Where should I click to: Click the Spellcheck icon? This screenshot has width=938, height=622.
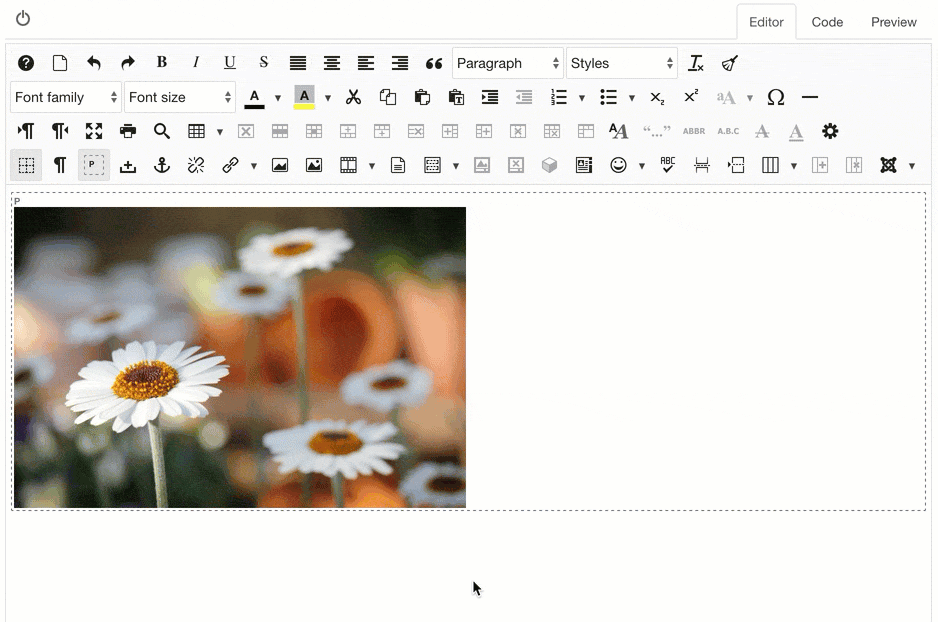(x=667, y=165)
